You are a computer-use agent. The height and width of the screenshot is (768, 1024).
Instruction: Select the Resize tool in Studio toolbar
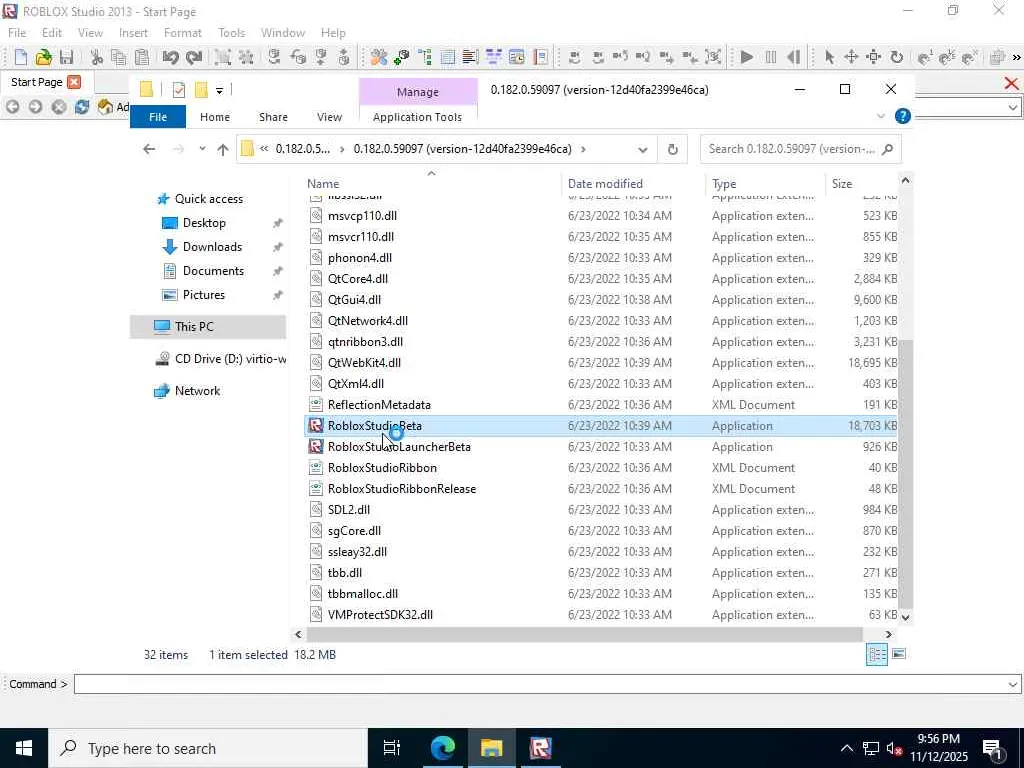(x=874, y=57)
